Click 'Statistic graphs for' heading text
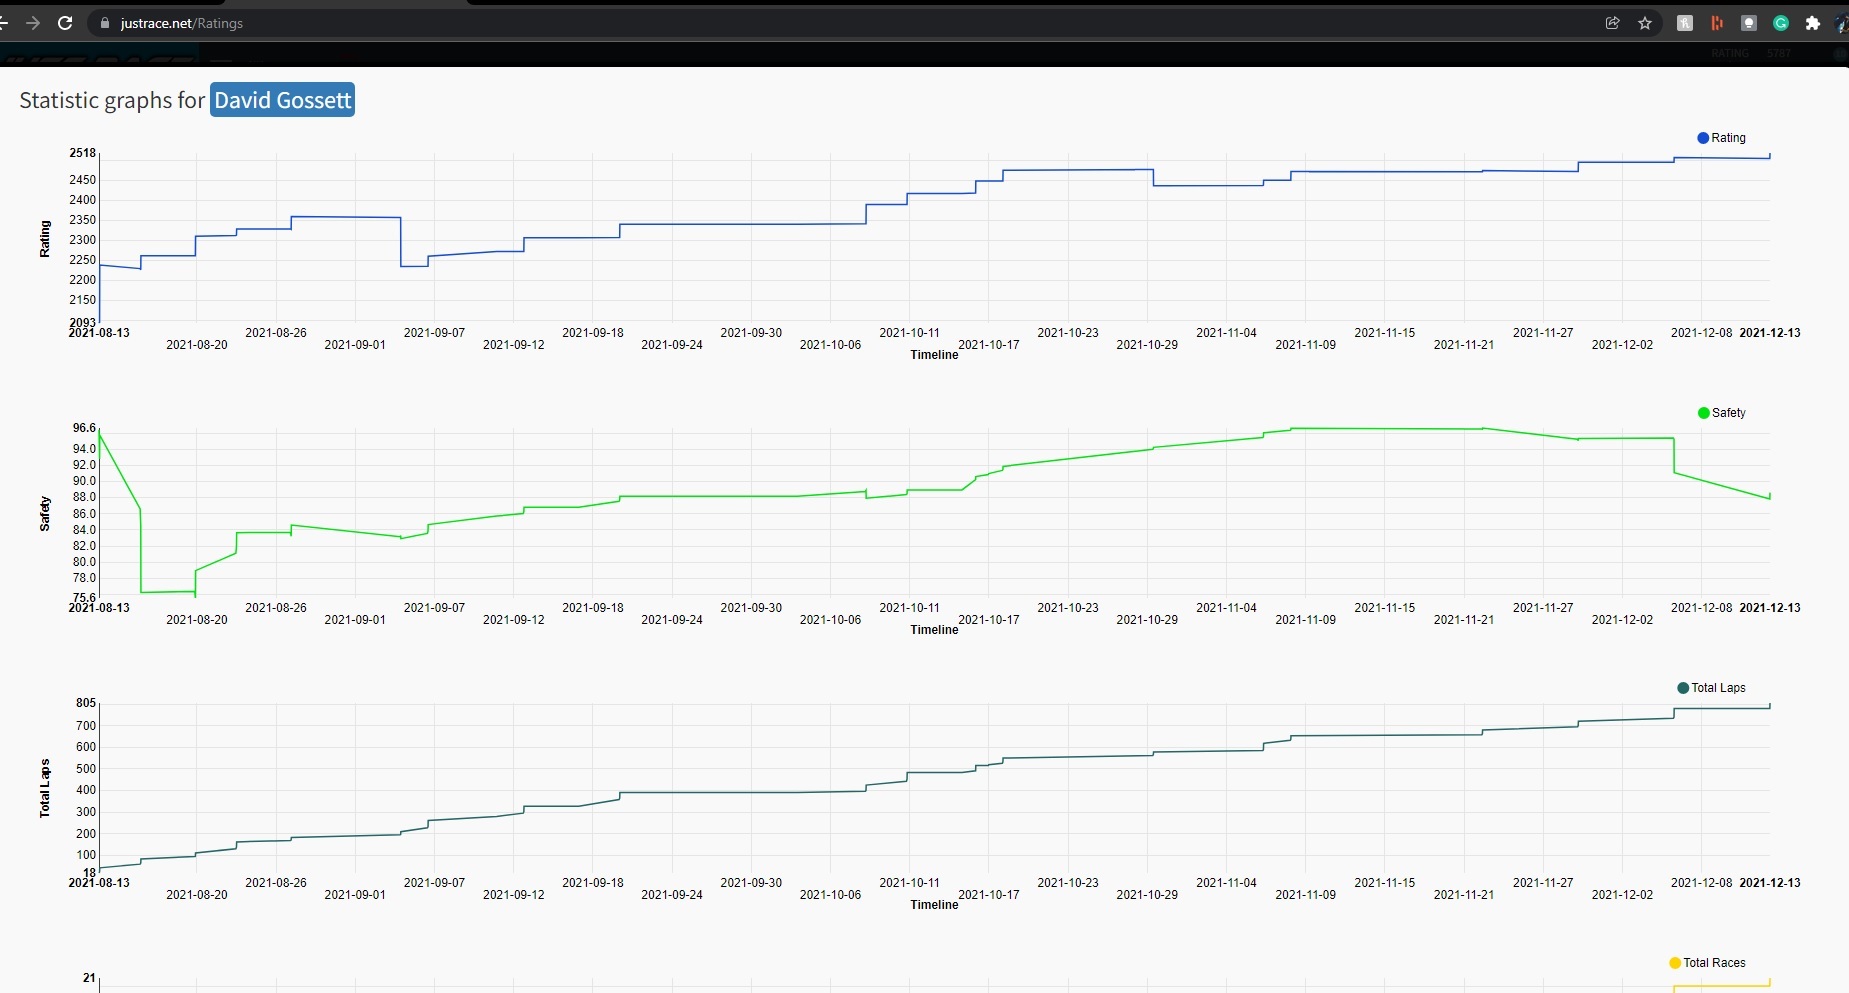The image size is (1849, 993). pyautogui.click(x=112, y=100)
